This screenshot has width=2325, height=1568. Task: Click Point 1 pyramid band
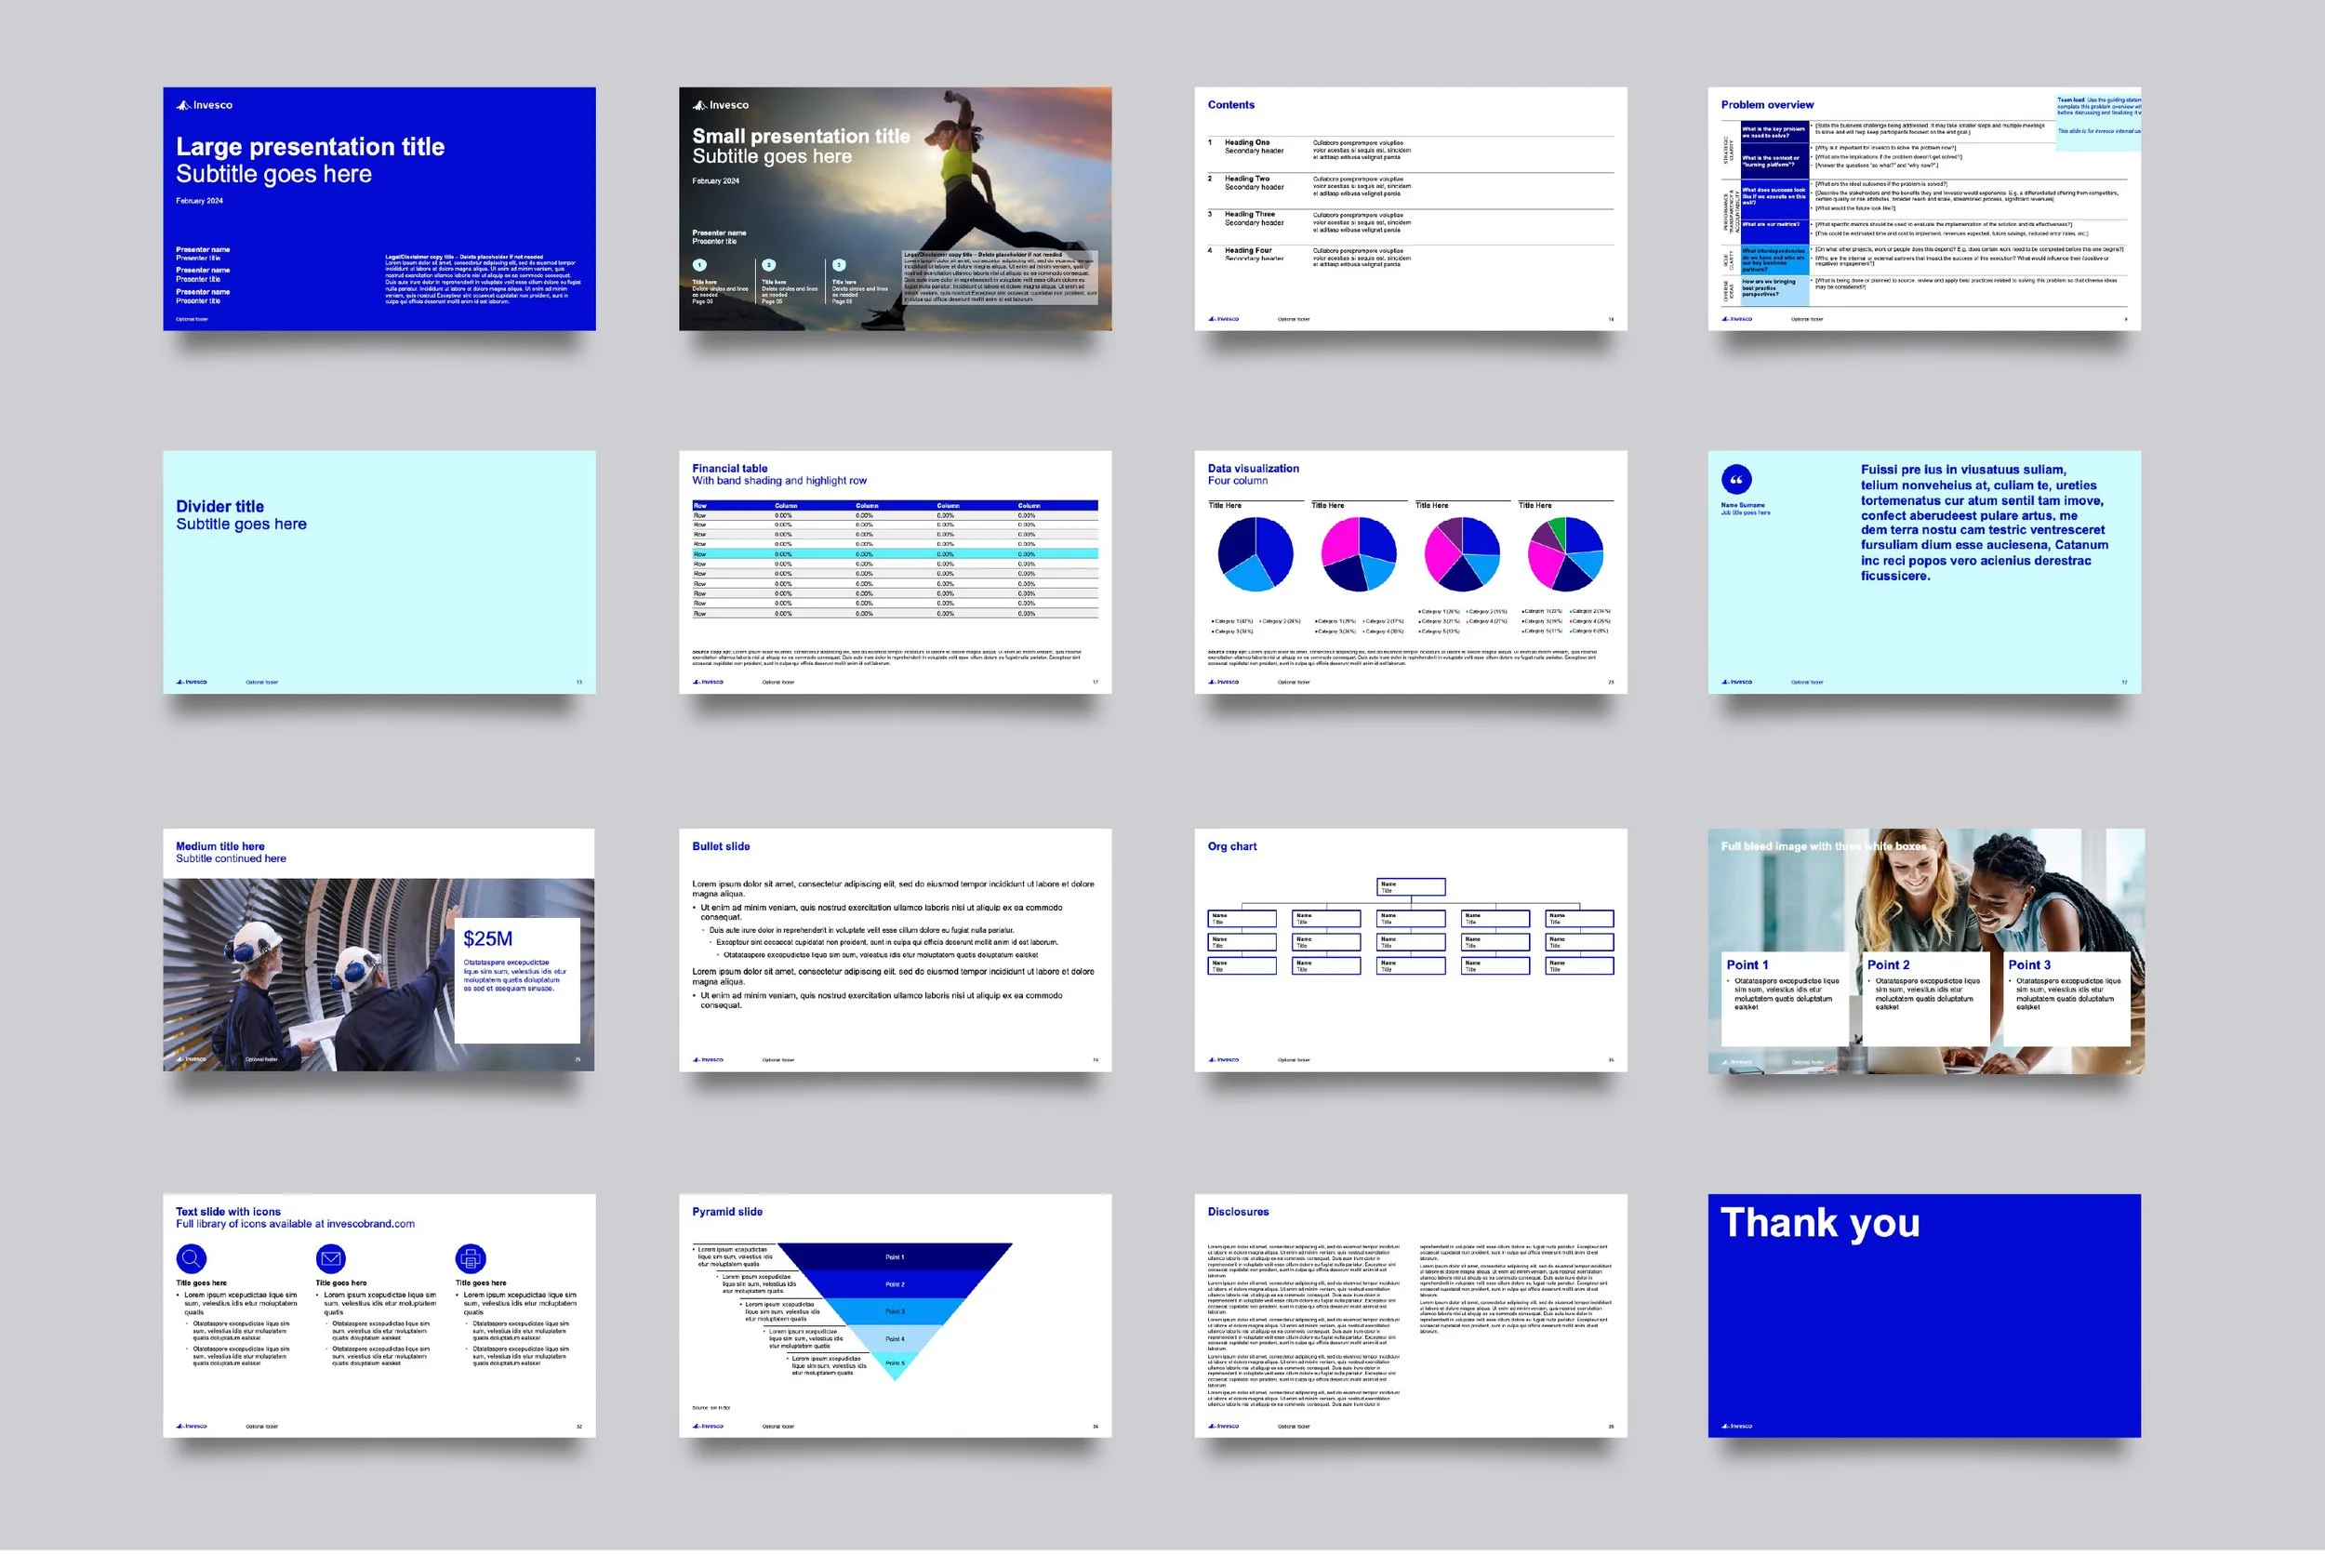pos(894,1257)
